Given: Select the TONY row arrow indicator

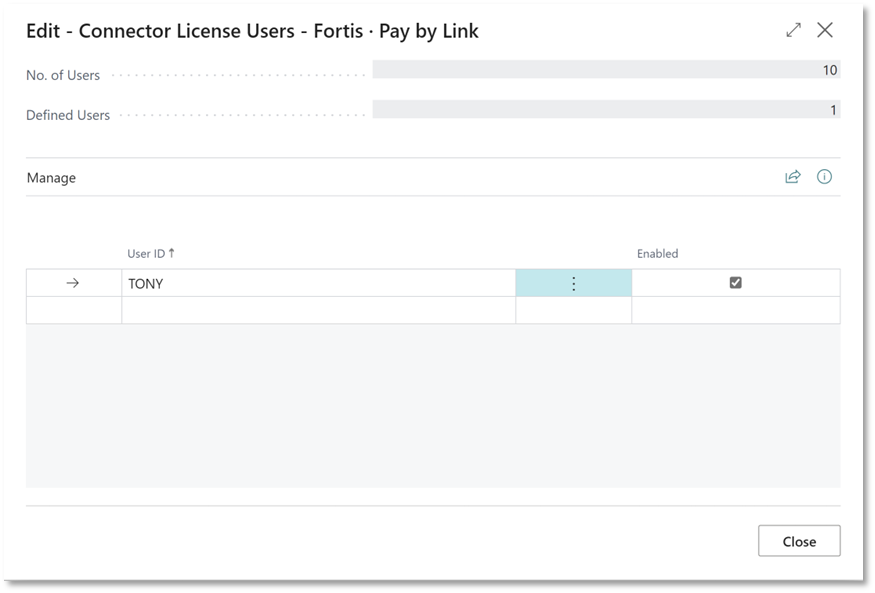Looking at the screenshot, I should coord(73,283).
